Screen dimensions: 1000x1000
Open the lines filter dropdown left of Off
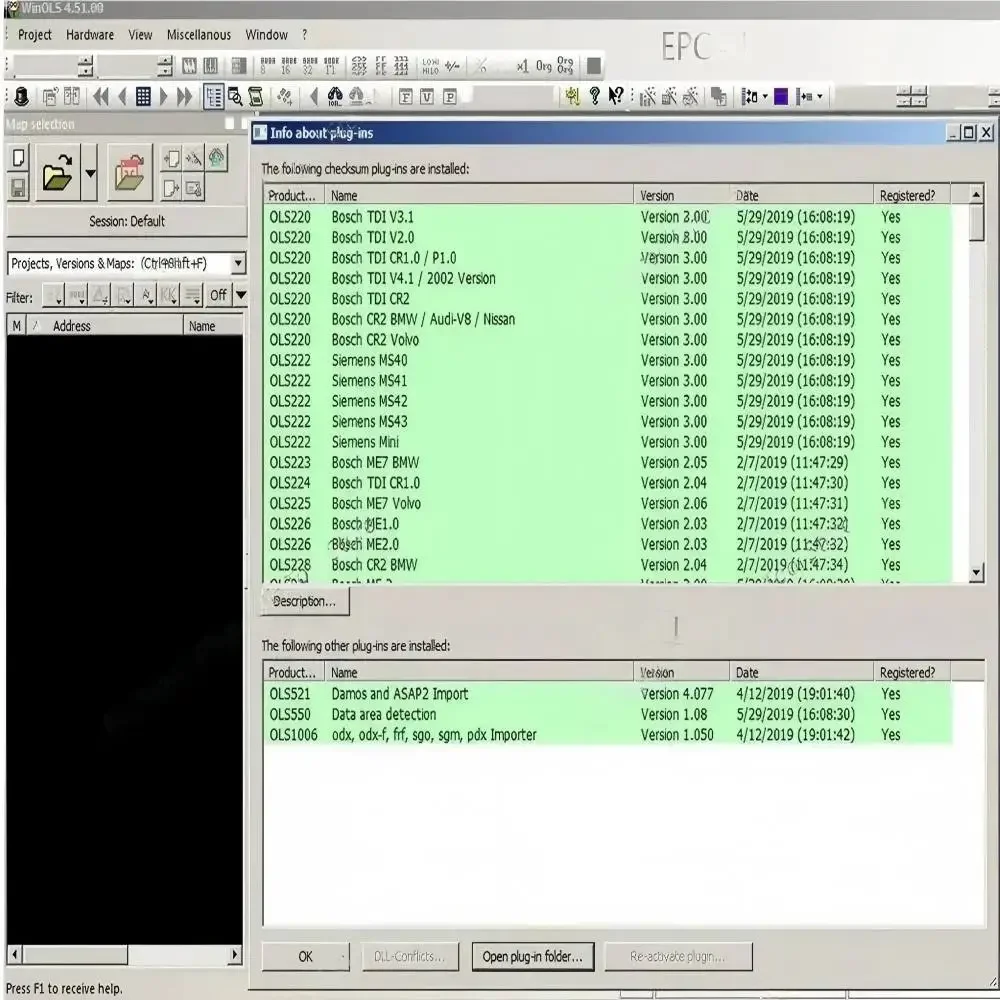[191, 295]
